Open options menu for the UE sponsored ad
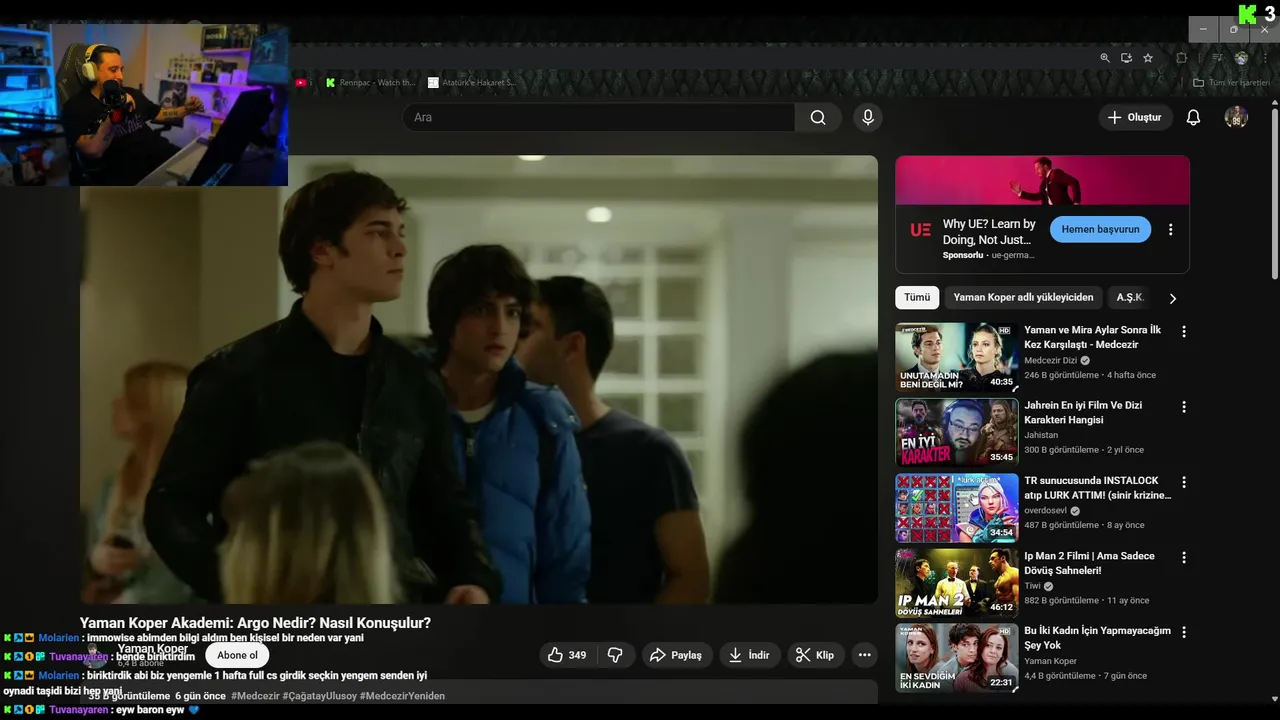This screenshot has width=1280, height=720. [1171, 229]
